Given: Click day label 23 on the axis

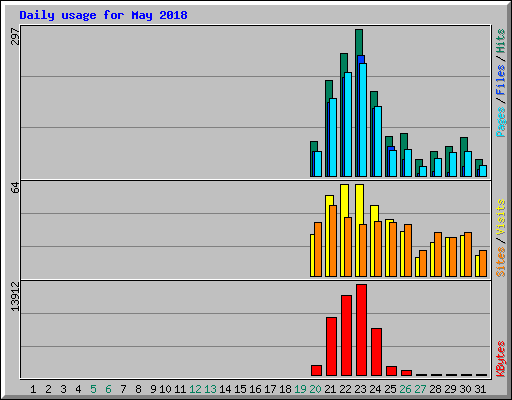Looking at the screenshot, I should (360, 389).
